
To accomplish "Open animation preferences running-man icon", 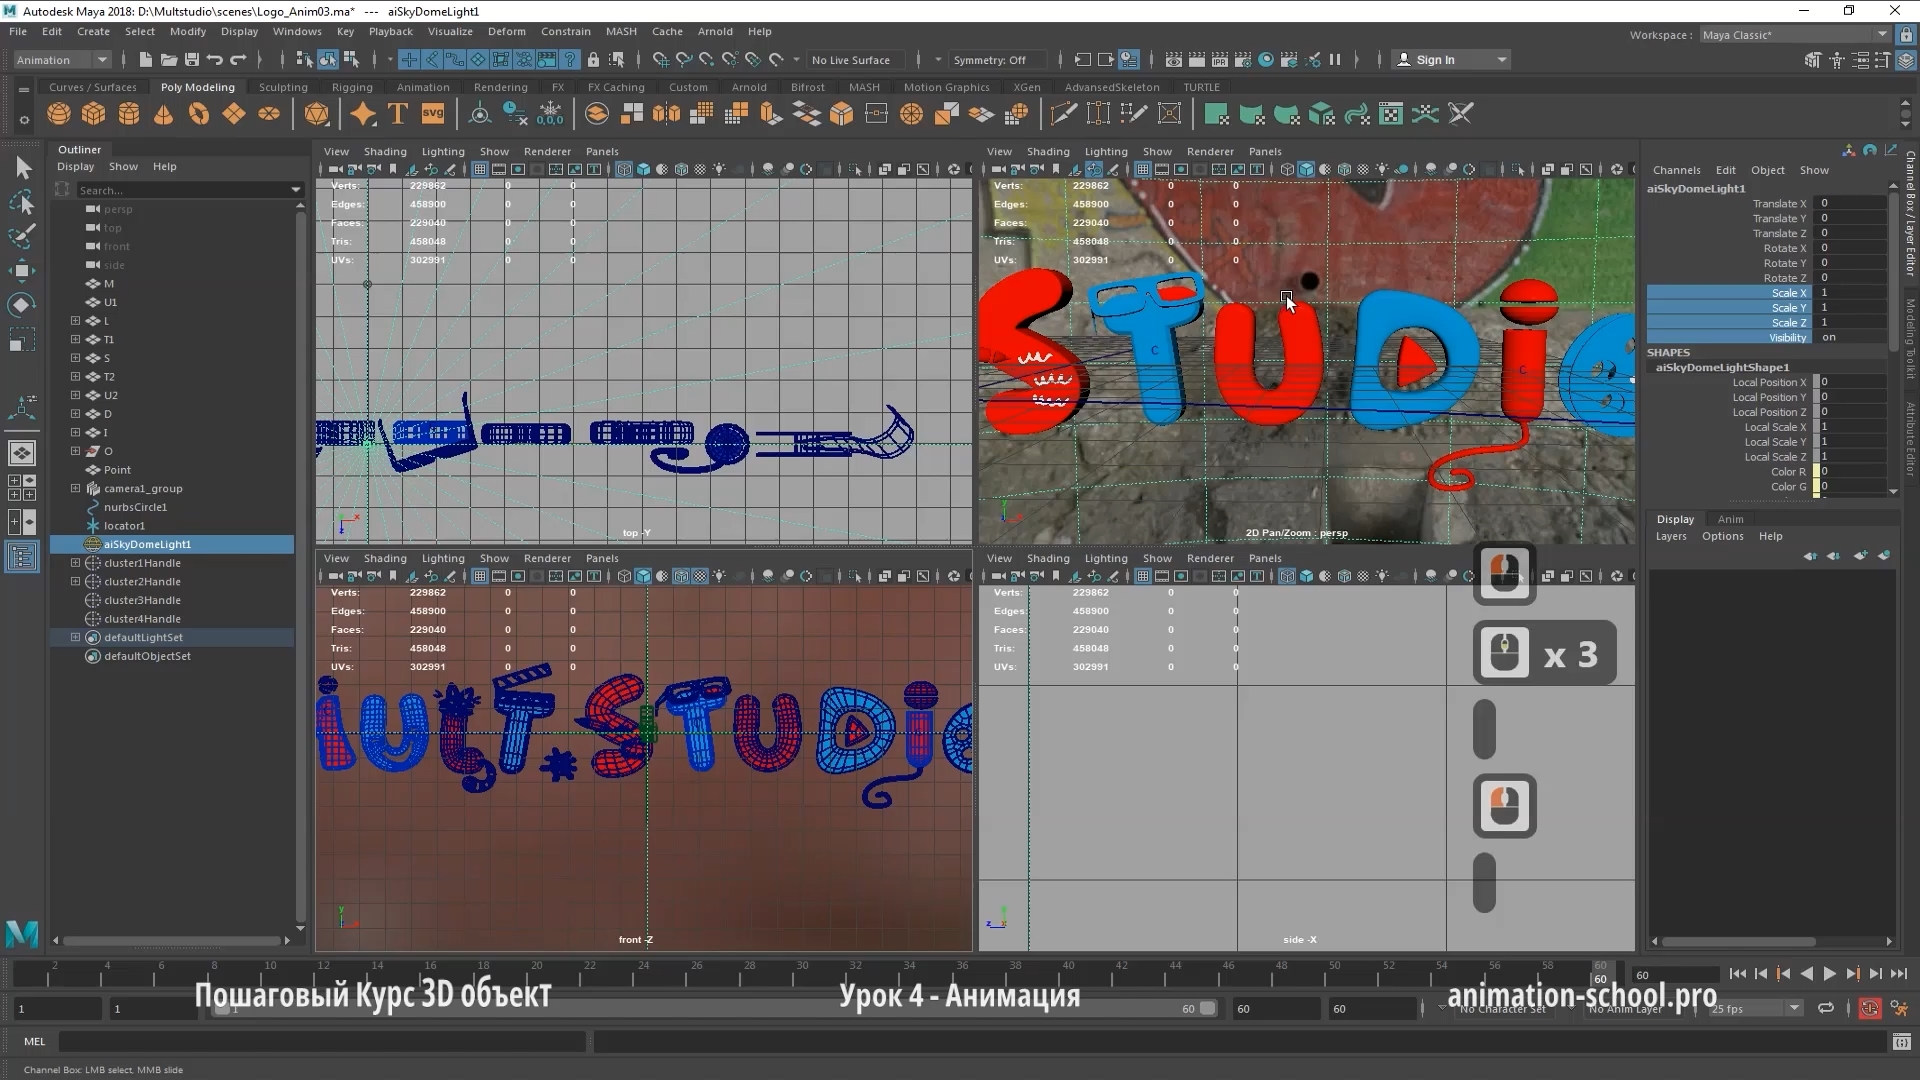I will click(1899, 1009).
